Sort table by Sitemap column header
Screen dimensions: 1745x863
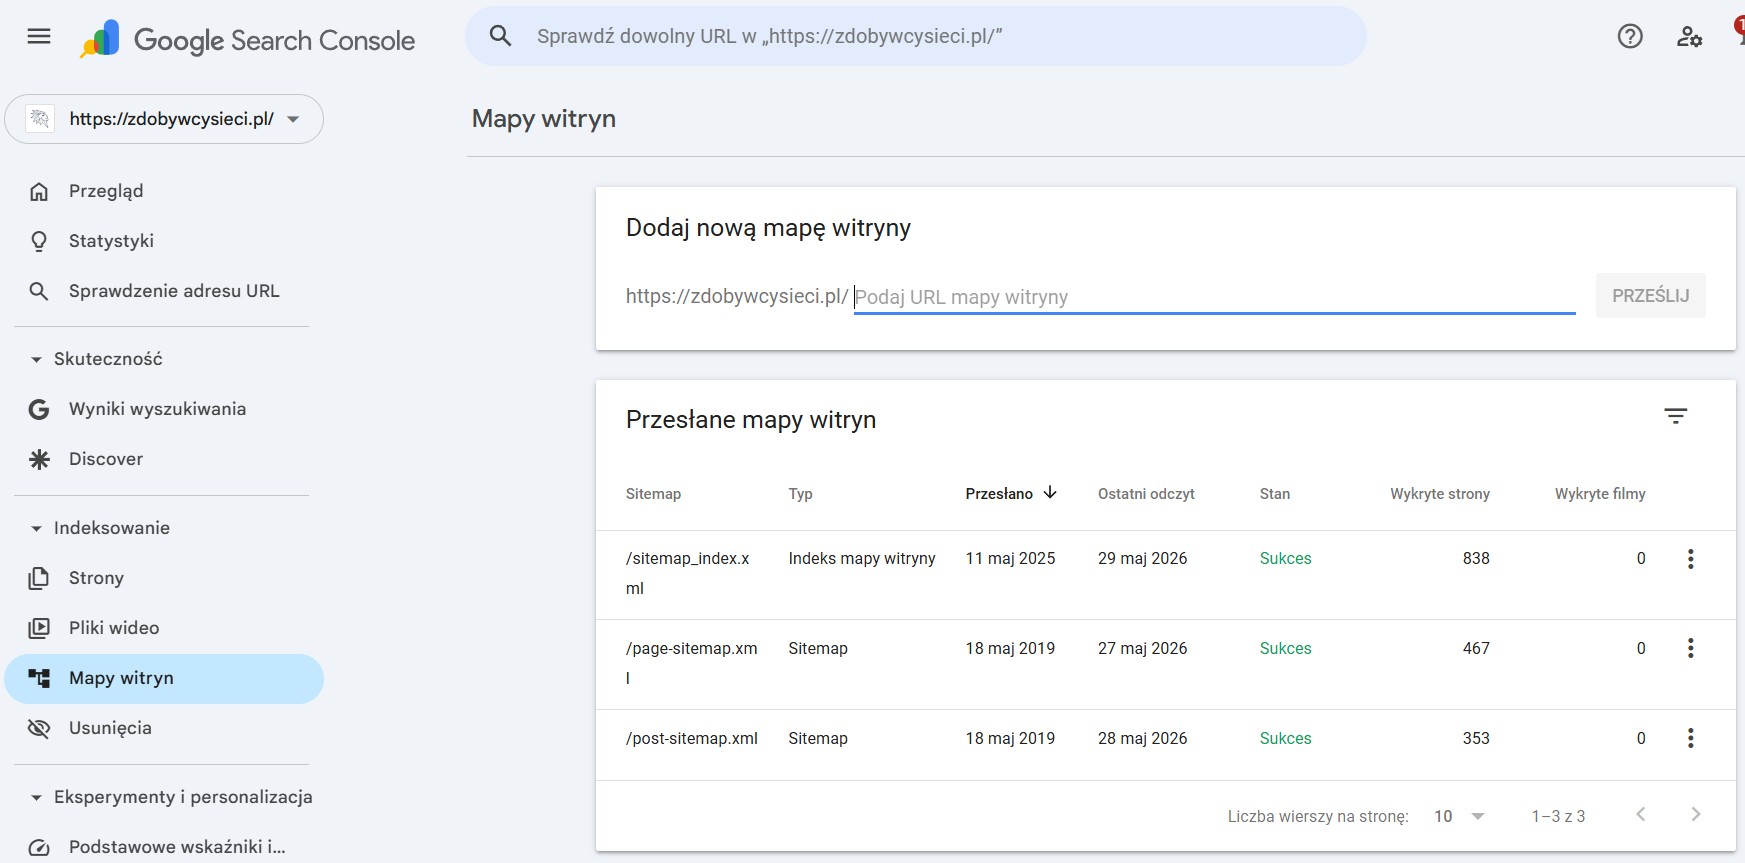pyautogui.click(x=653, y=494)
